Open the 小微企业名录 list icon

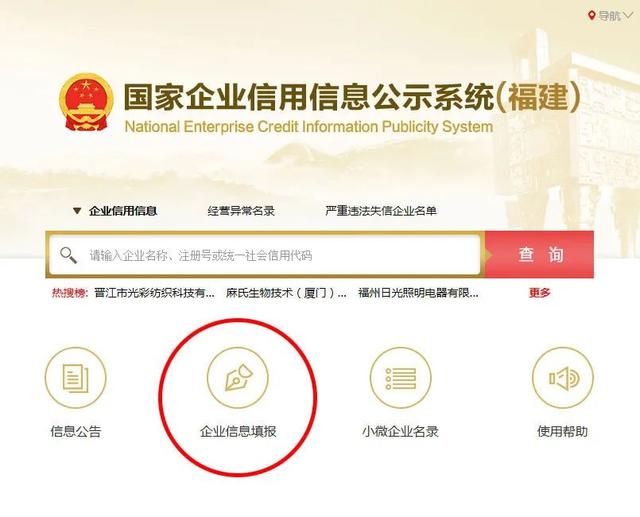click(x=400, y=377)
